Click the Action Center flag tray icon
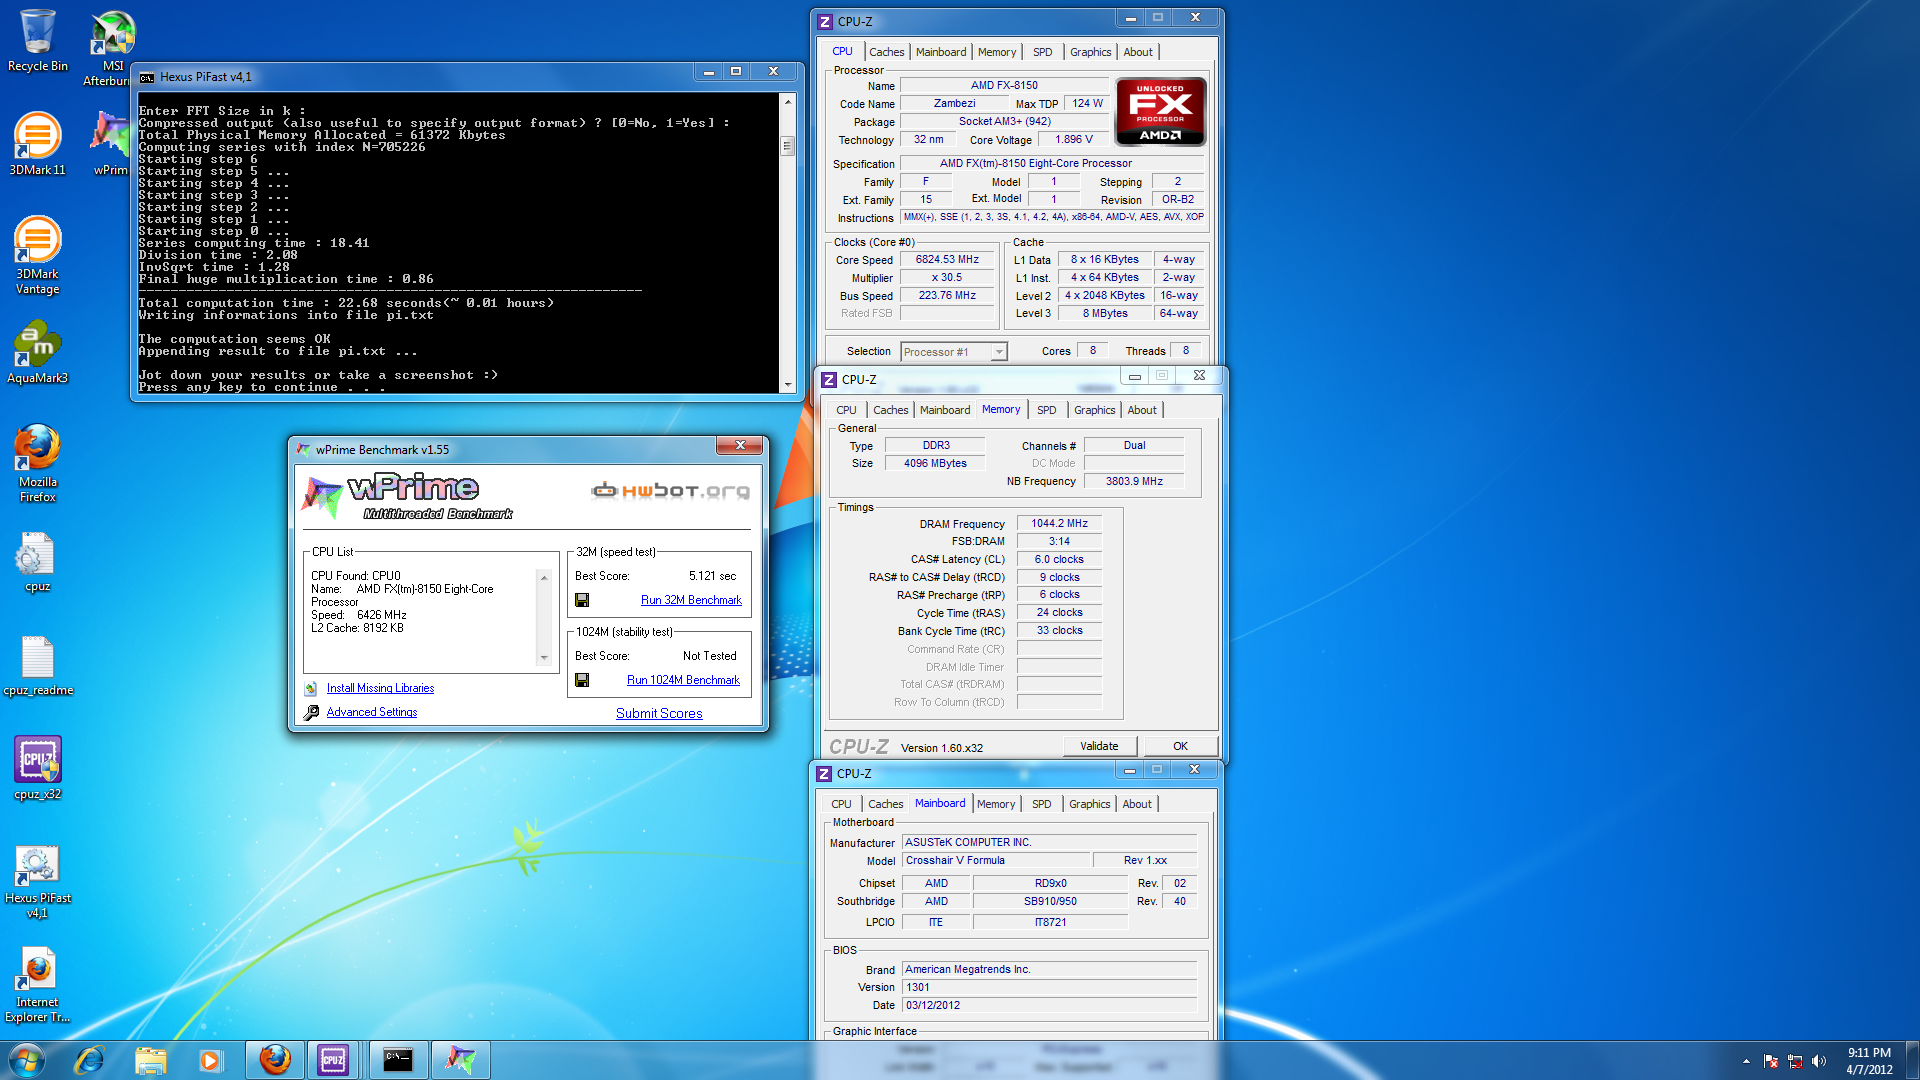Viewport: 1920px width, 1080px height. (1771, 1061)
